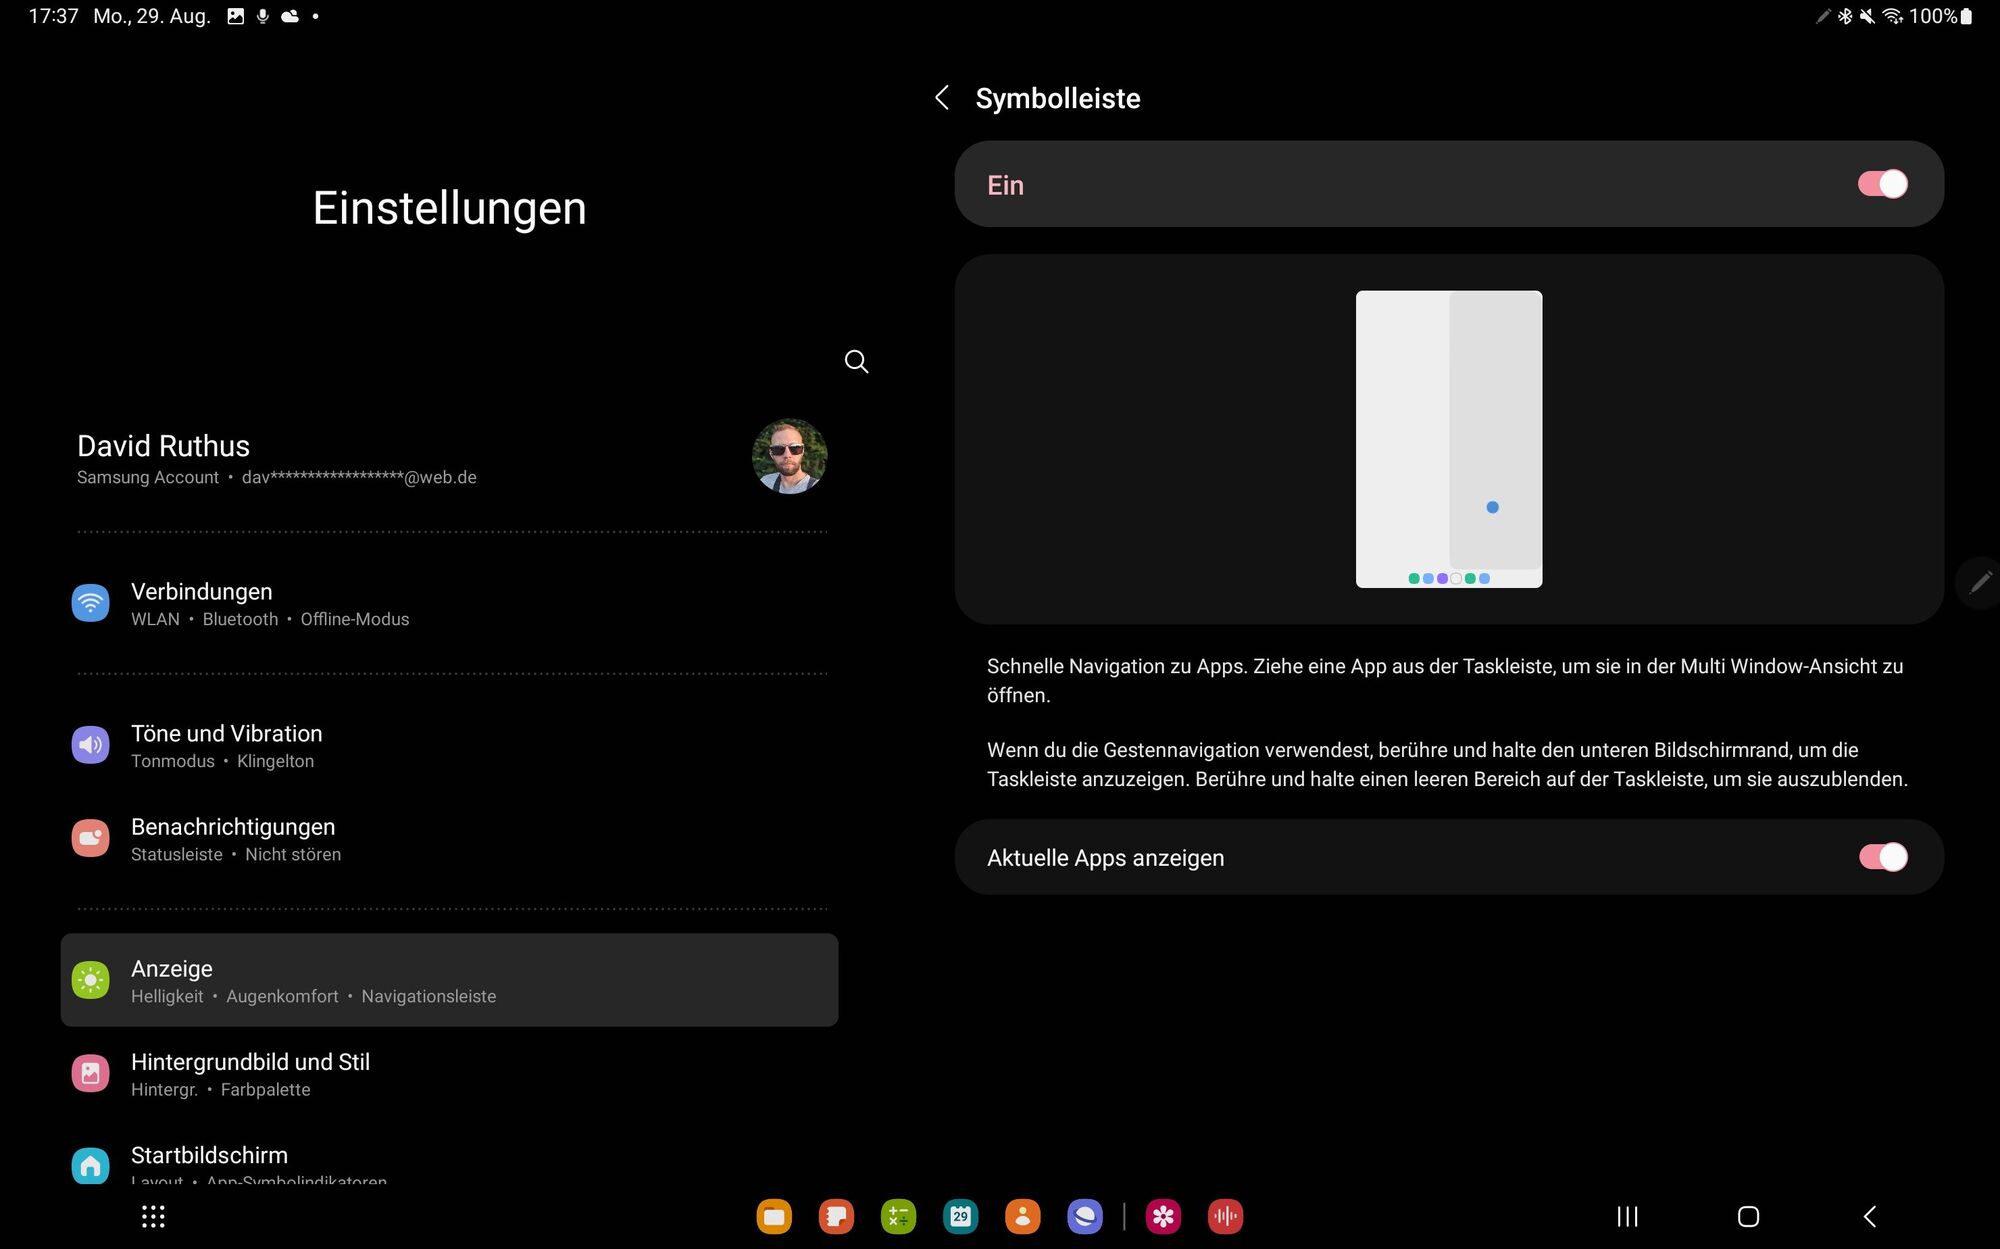This screenshot has height=1249, width=2000.
Task: Open Hintergrundbild und Stil settings
Action: (449, 1074)
